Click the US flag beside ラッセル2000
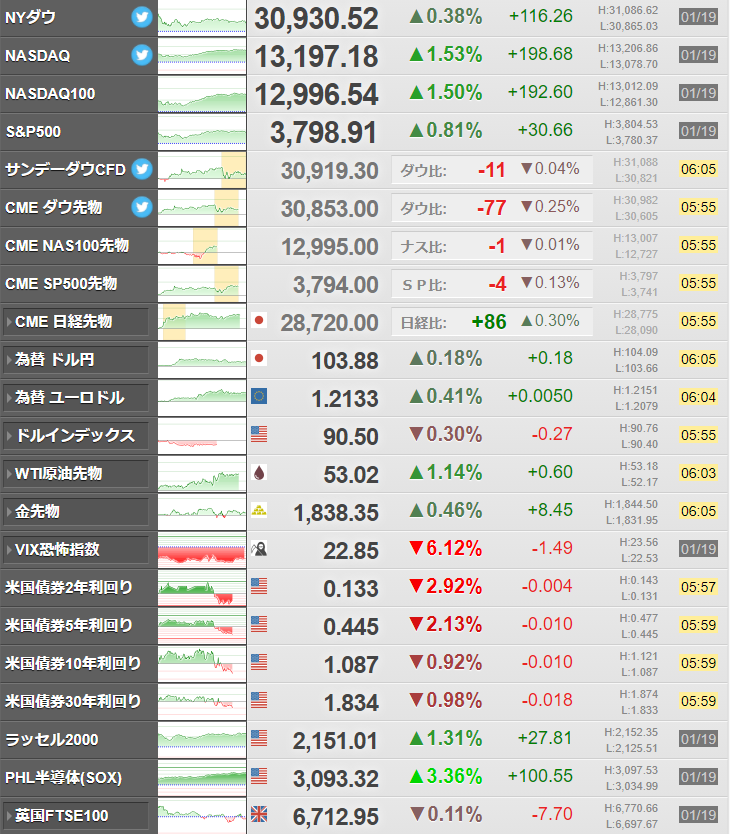Image resolution: width=730 pixels, height=834 pixels. tap(259, 738)
